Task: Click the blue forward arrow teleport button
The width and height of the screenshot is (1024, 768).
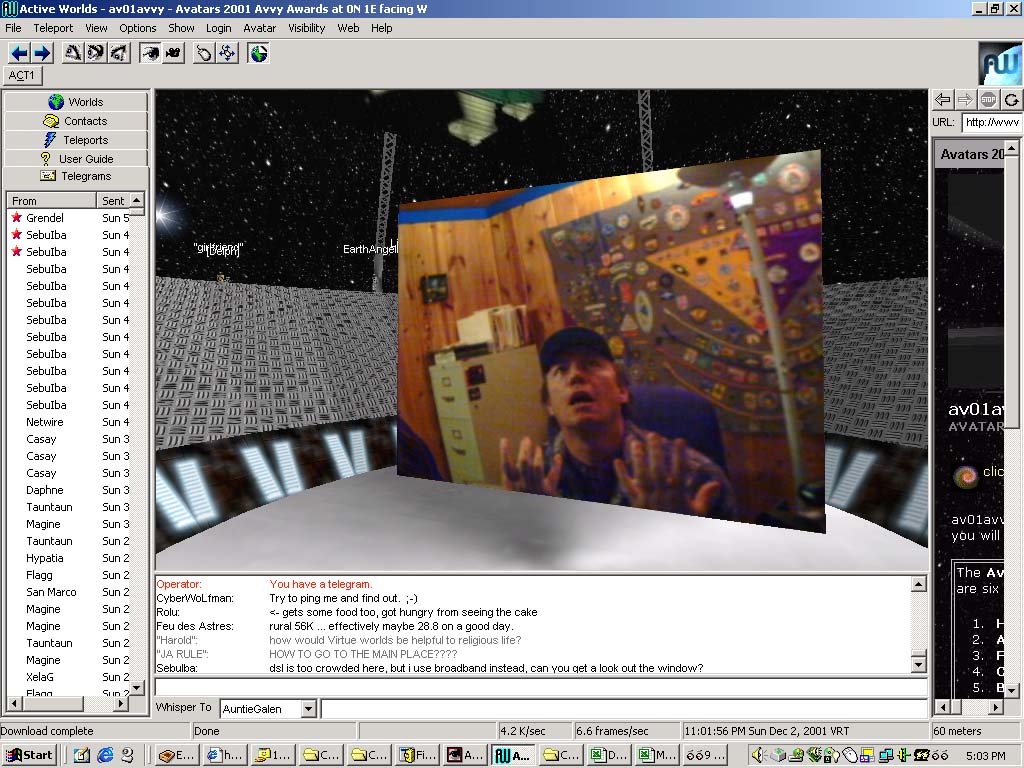Action: pos(42,53)
